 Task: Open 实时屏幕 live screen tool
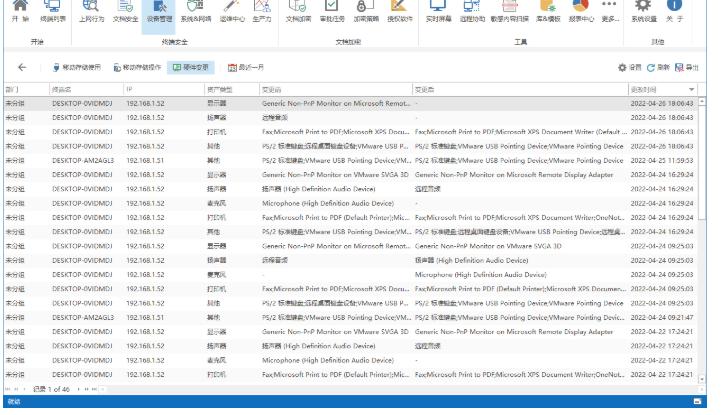click(439, 10)
